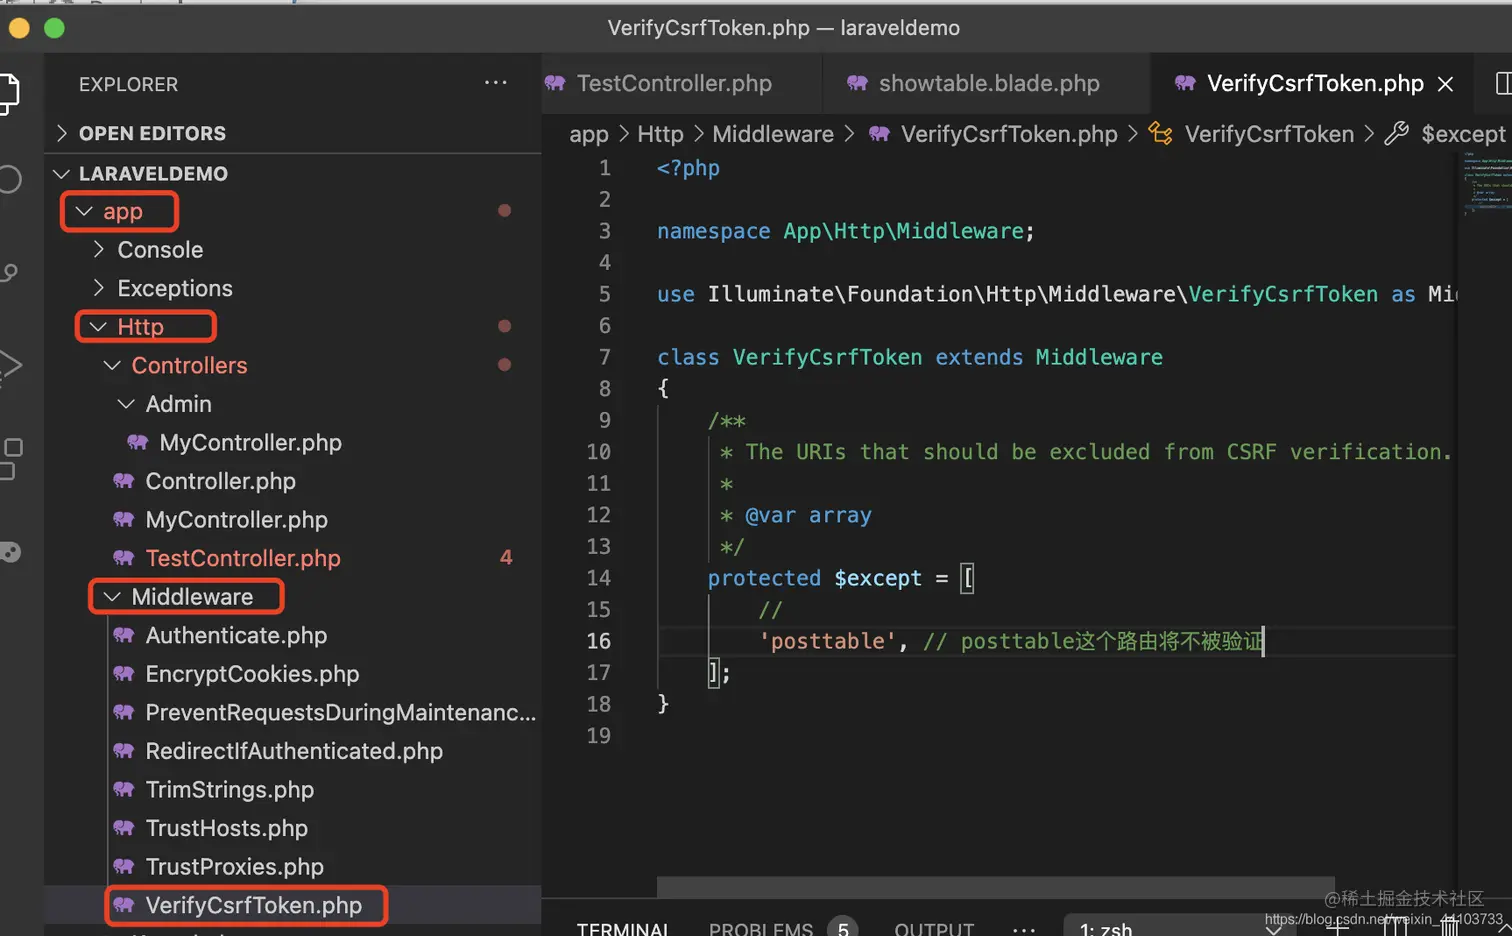1512x936 pixels.
Task: Click the PHP icon on the showtable.blade.php tab
Action: [x=857, y=83]
